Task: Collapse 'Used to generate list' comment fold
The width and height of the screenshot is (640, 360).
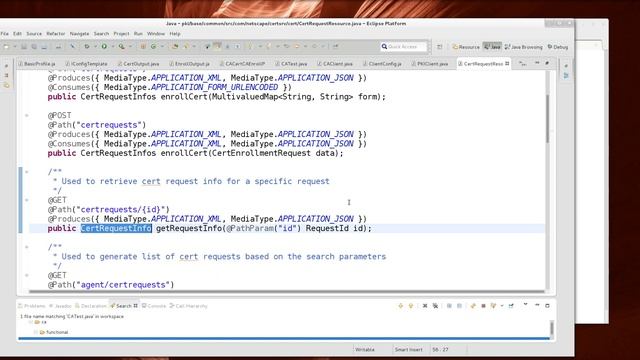Action: click(x=27, y=247)
